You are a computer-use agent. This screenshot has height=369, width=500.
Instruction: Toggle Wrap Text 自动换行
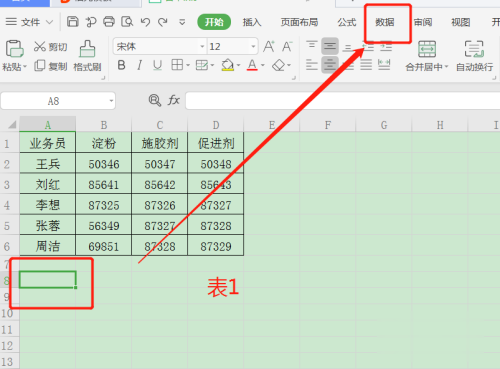click(474, 56)
